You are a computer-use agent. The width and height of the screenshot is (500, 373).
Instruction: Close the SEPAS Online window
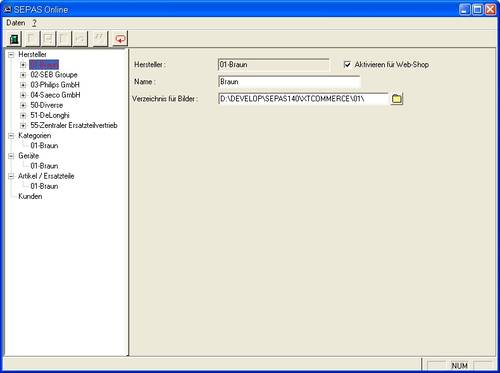[490, 10]
